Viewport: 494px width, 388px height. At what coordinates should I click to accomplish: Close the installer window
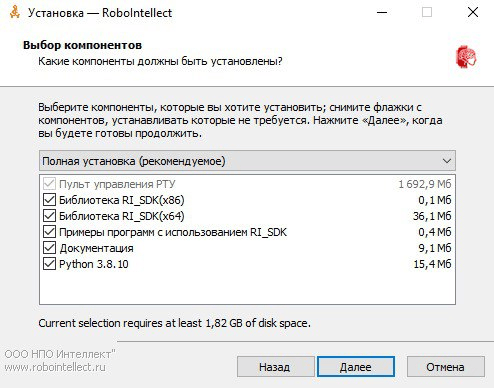click(x=473, y=13)
